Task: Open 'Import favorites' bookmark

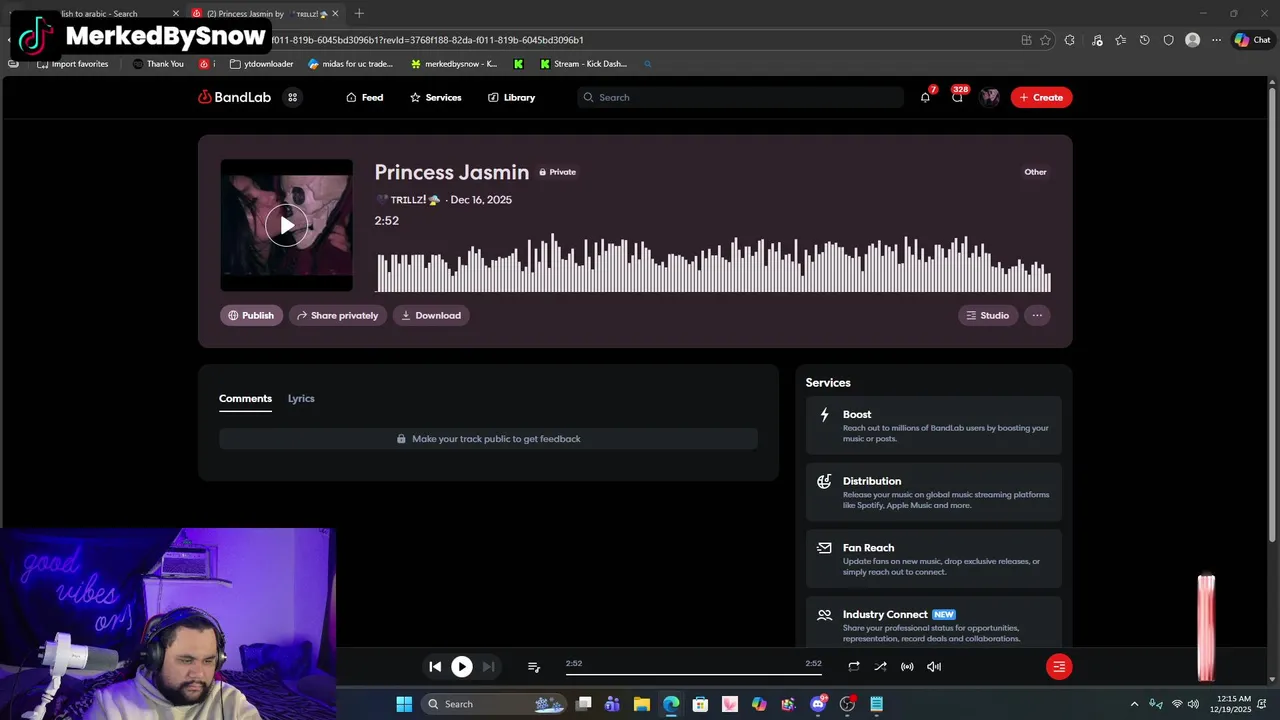Action: click(x=72, y=64)
